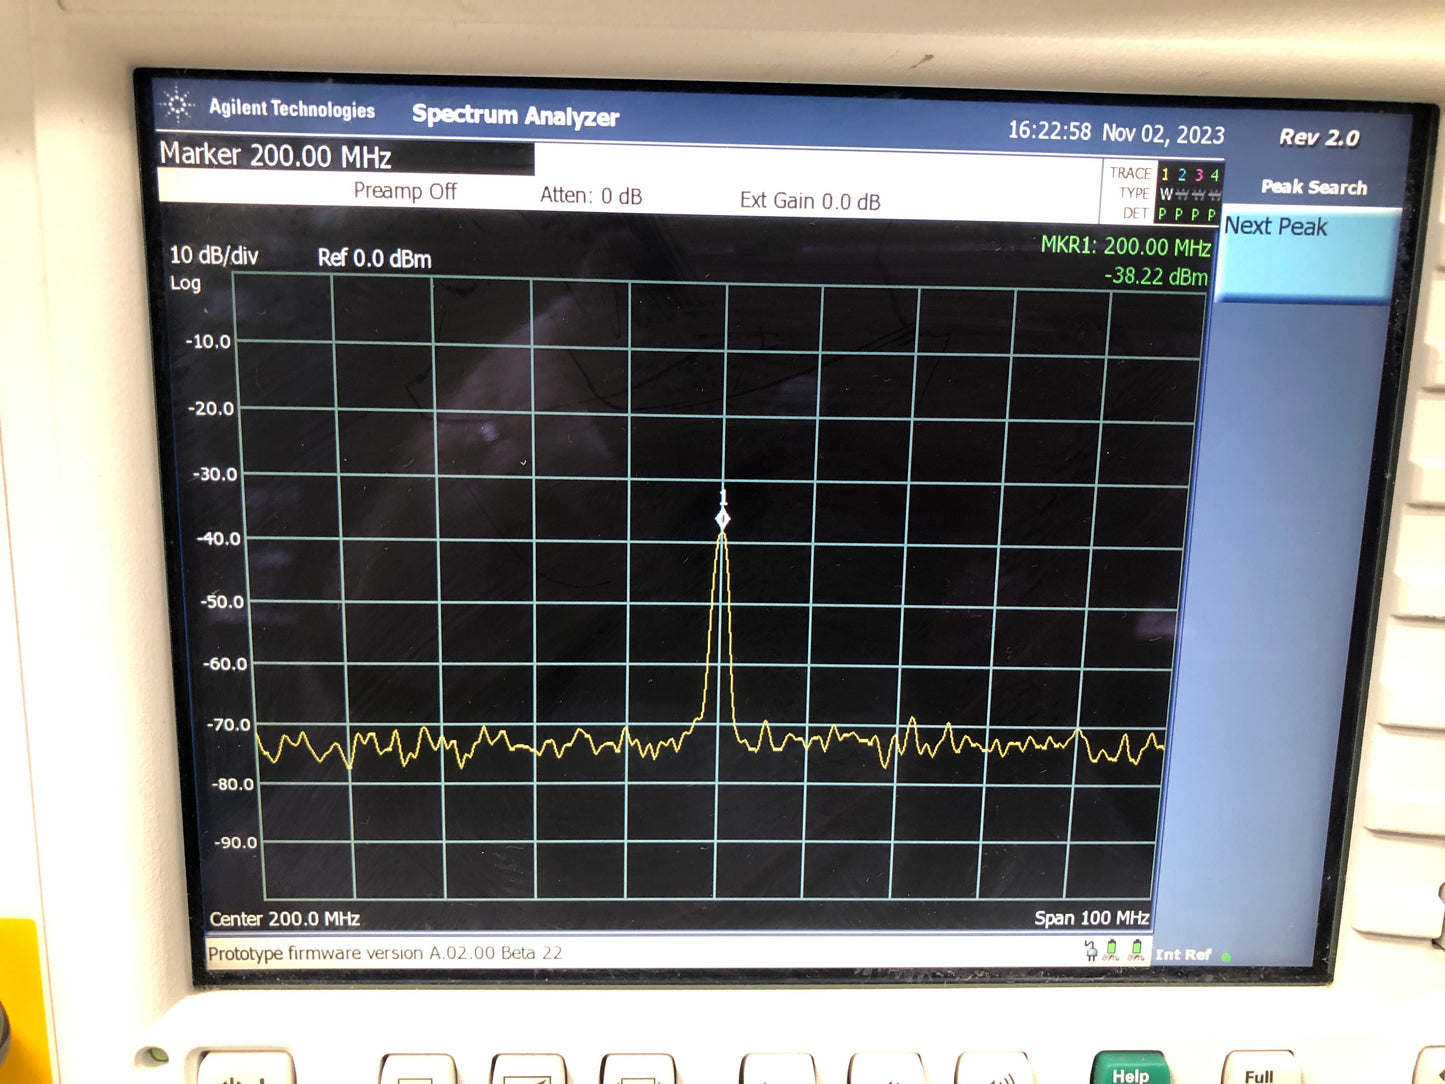Select magenta trace 3 in trace panel
The height and width of the screenshot is (1084, 1445).
click(x=1199, y=175)
